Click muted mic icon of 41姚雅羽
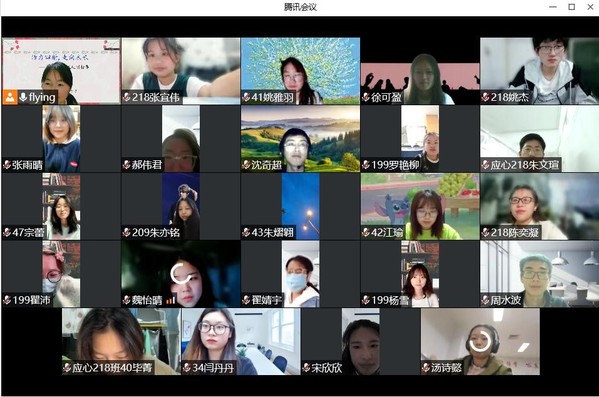 [246, 97]
